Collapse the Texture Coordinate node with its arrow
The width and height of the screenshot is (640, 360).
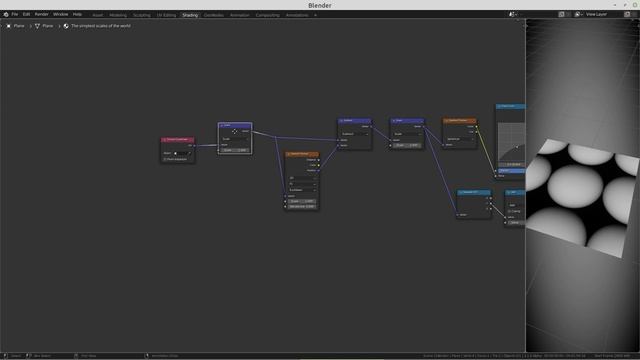(x=164, y=140)
